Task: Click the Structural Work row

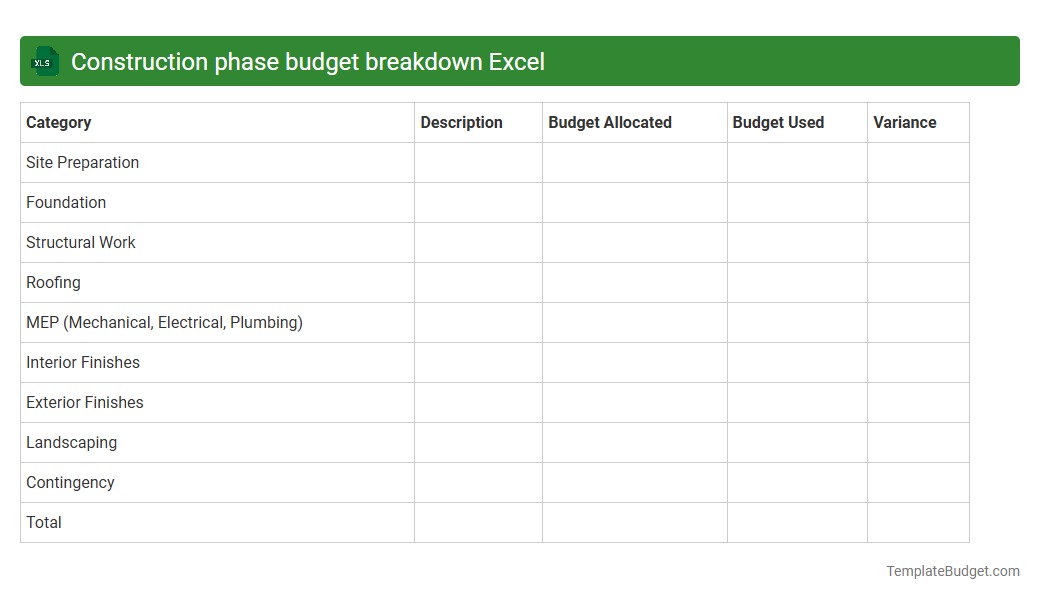Action: [x=81, y=242]
